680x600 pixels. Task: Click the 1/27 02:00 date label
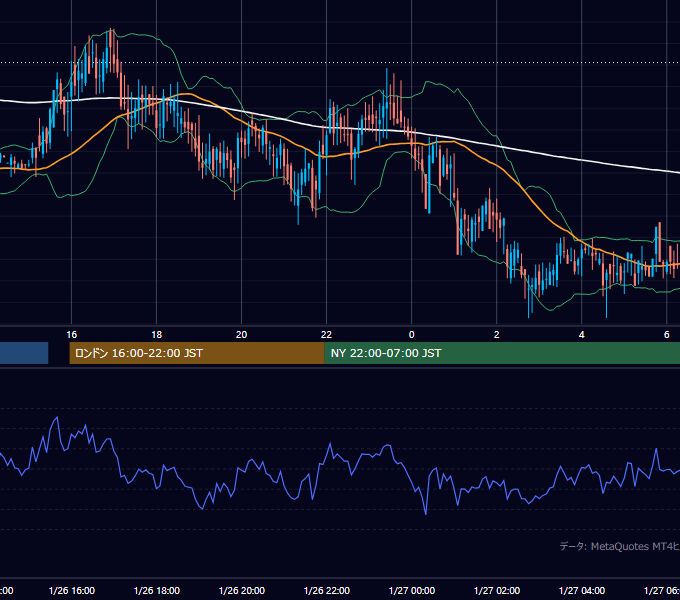tap(497, 591)
